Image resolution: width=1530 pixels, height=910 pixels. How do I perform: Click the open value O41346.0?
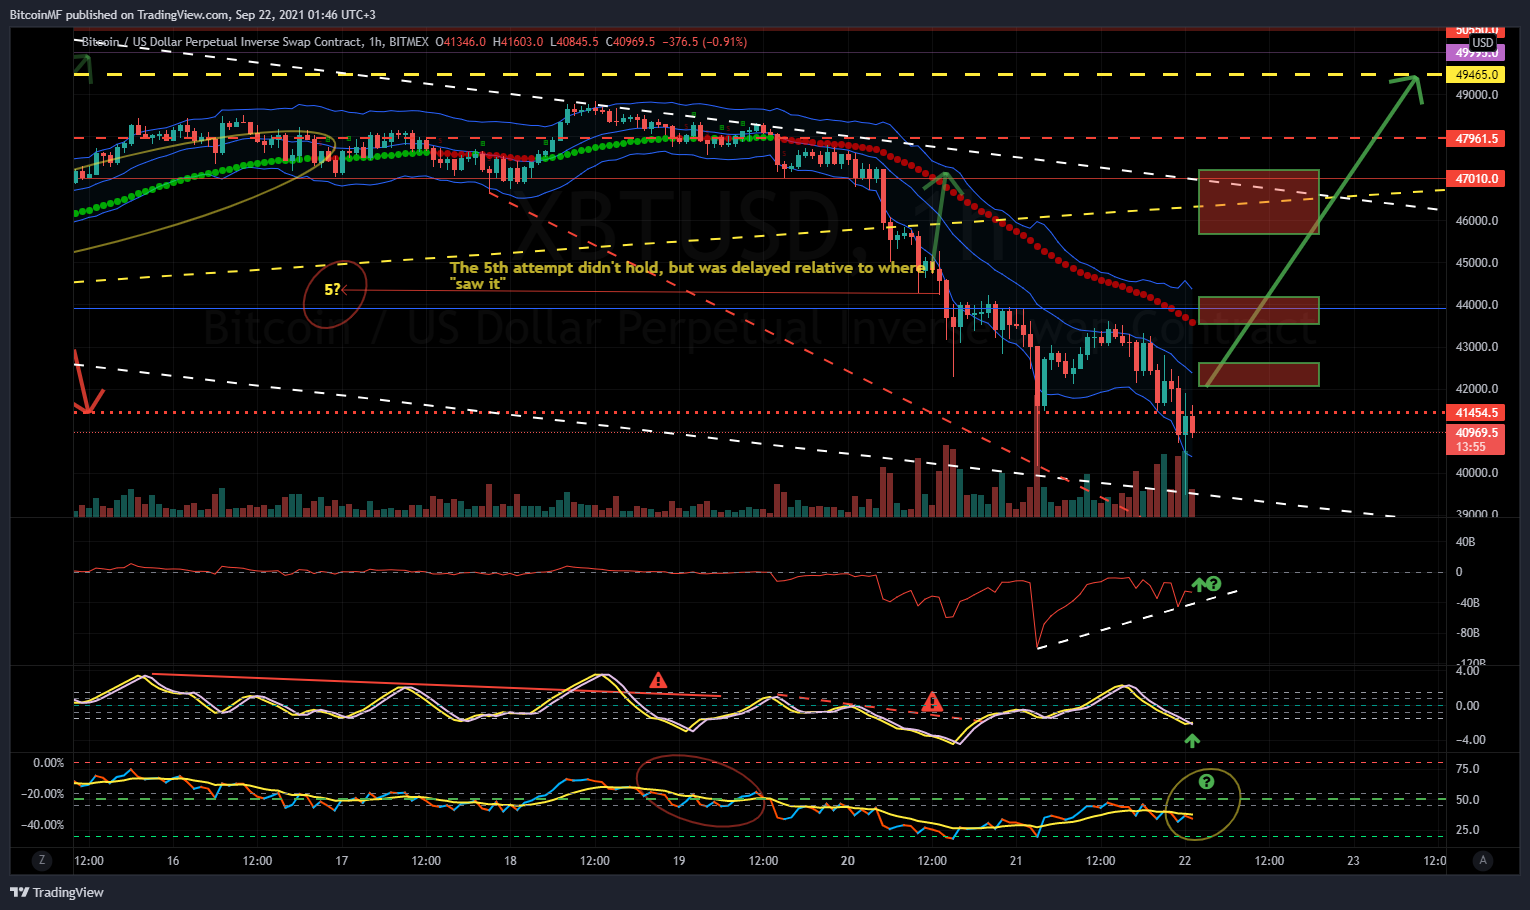(461, 42)
